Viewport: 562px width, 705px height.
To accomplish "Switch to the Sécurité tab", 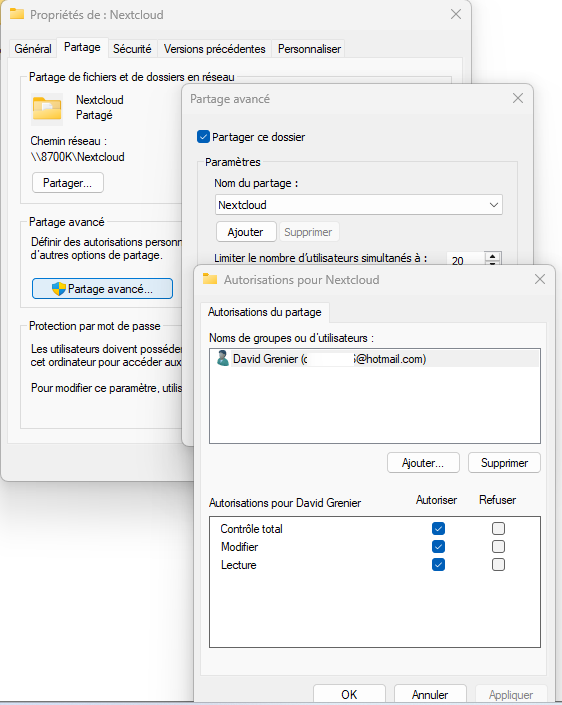I will (132, 49).
